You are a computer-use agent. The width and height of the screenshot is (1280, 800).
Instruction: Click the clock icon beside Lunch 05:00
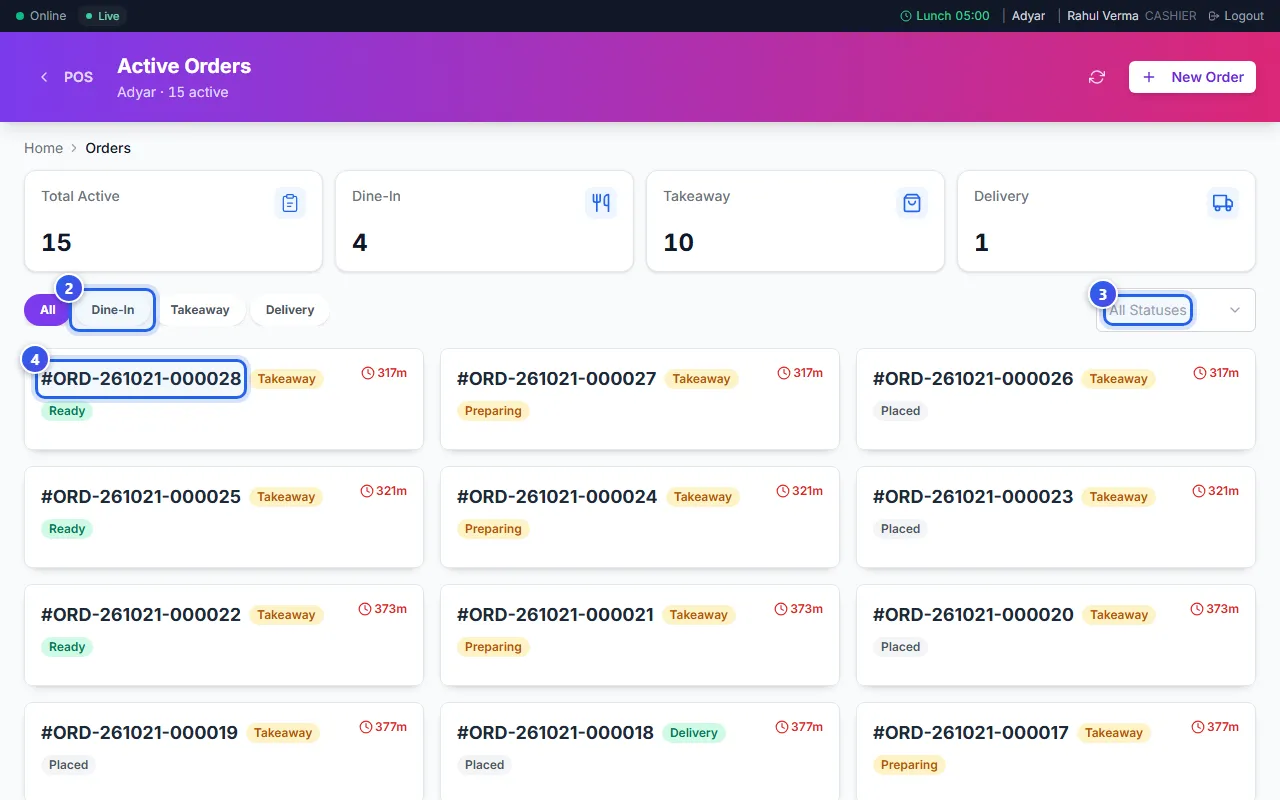(906, 16)
